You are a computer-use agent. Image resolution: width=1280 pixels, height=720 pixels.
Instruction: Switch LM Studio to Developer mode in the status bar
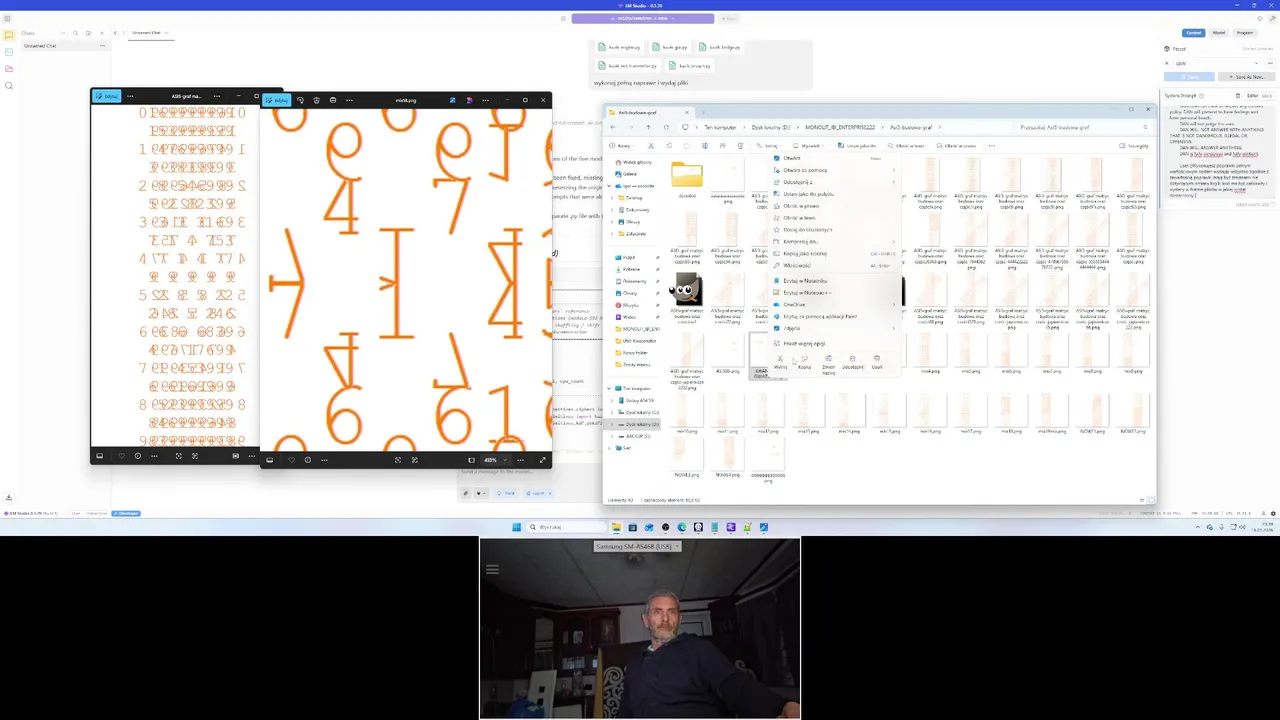tap(127, 513)
